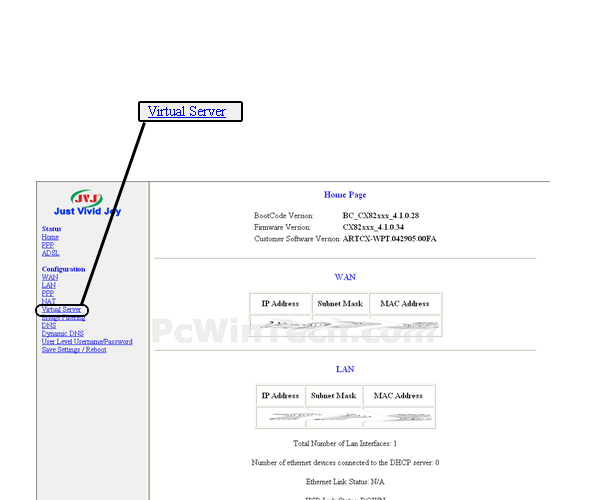
Task: Click Ethernet Link Status: N/A text
Action: (345, 482)
